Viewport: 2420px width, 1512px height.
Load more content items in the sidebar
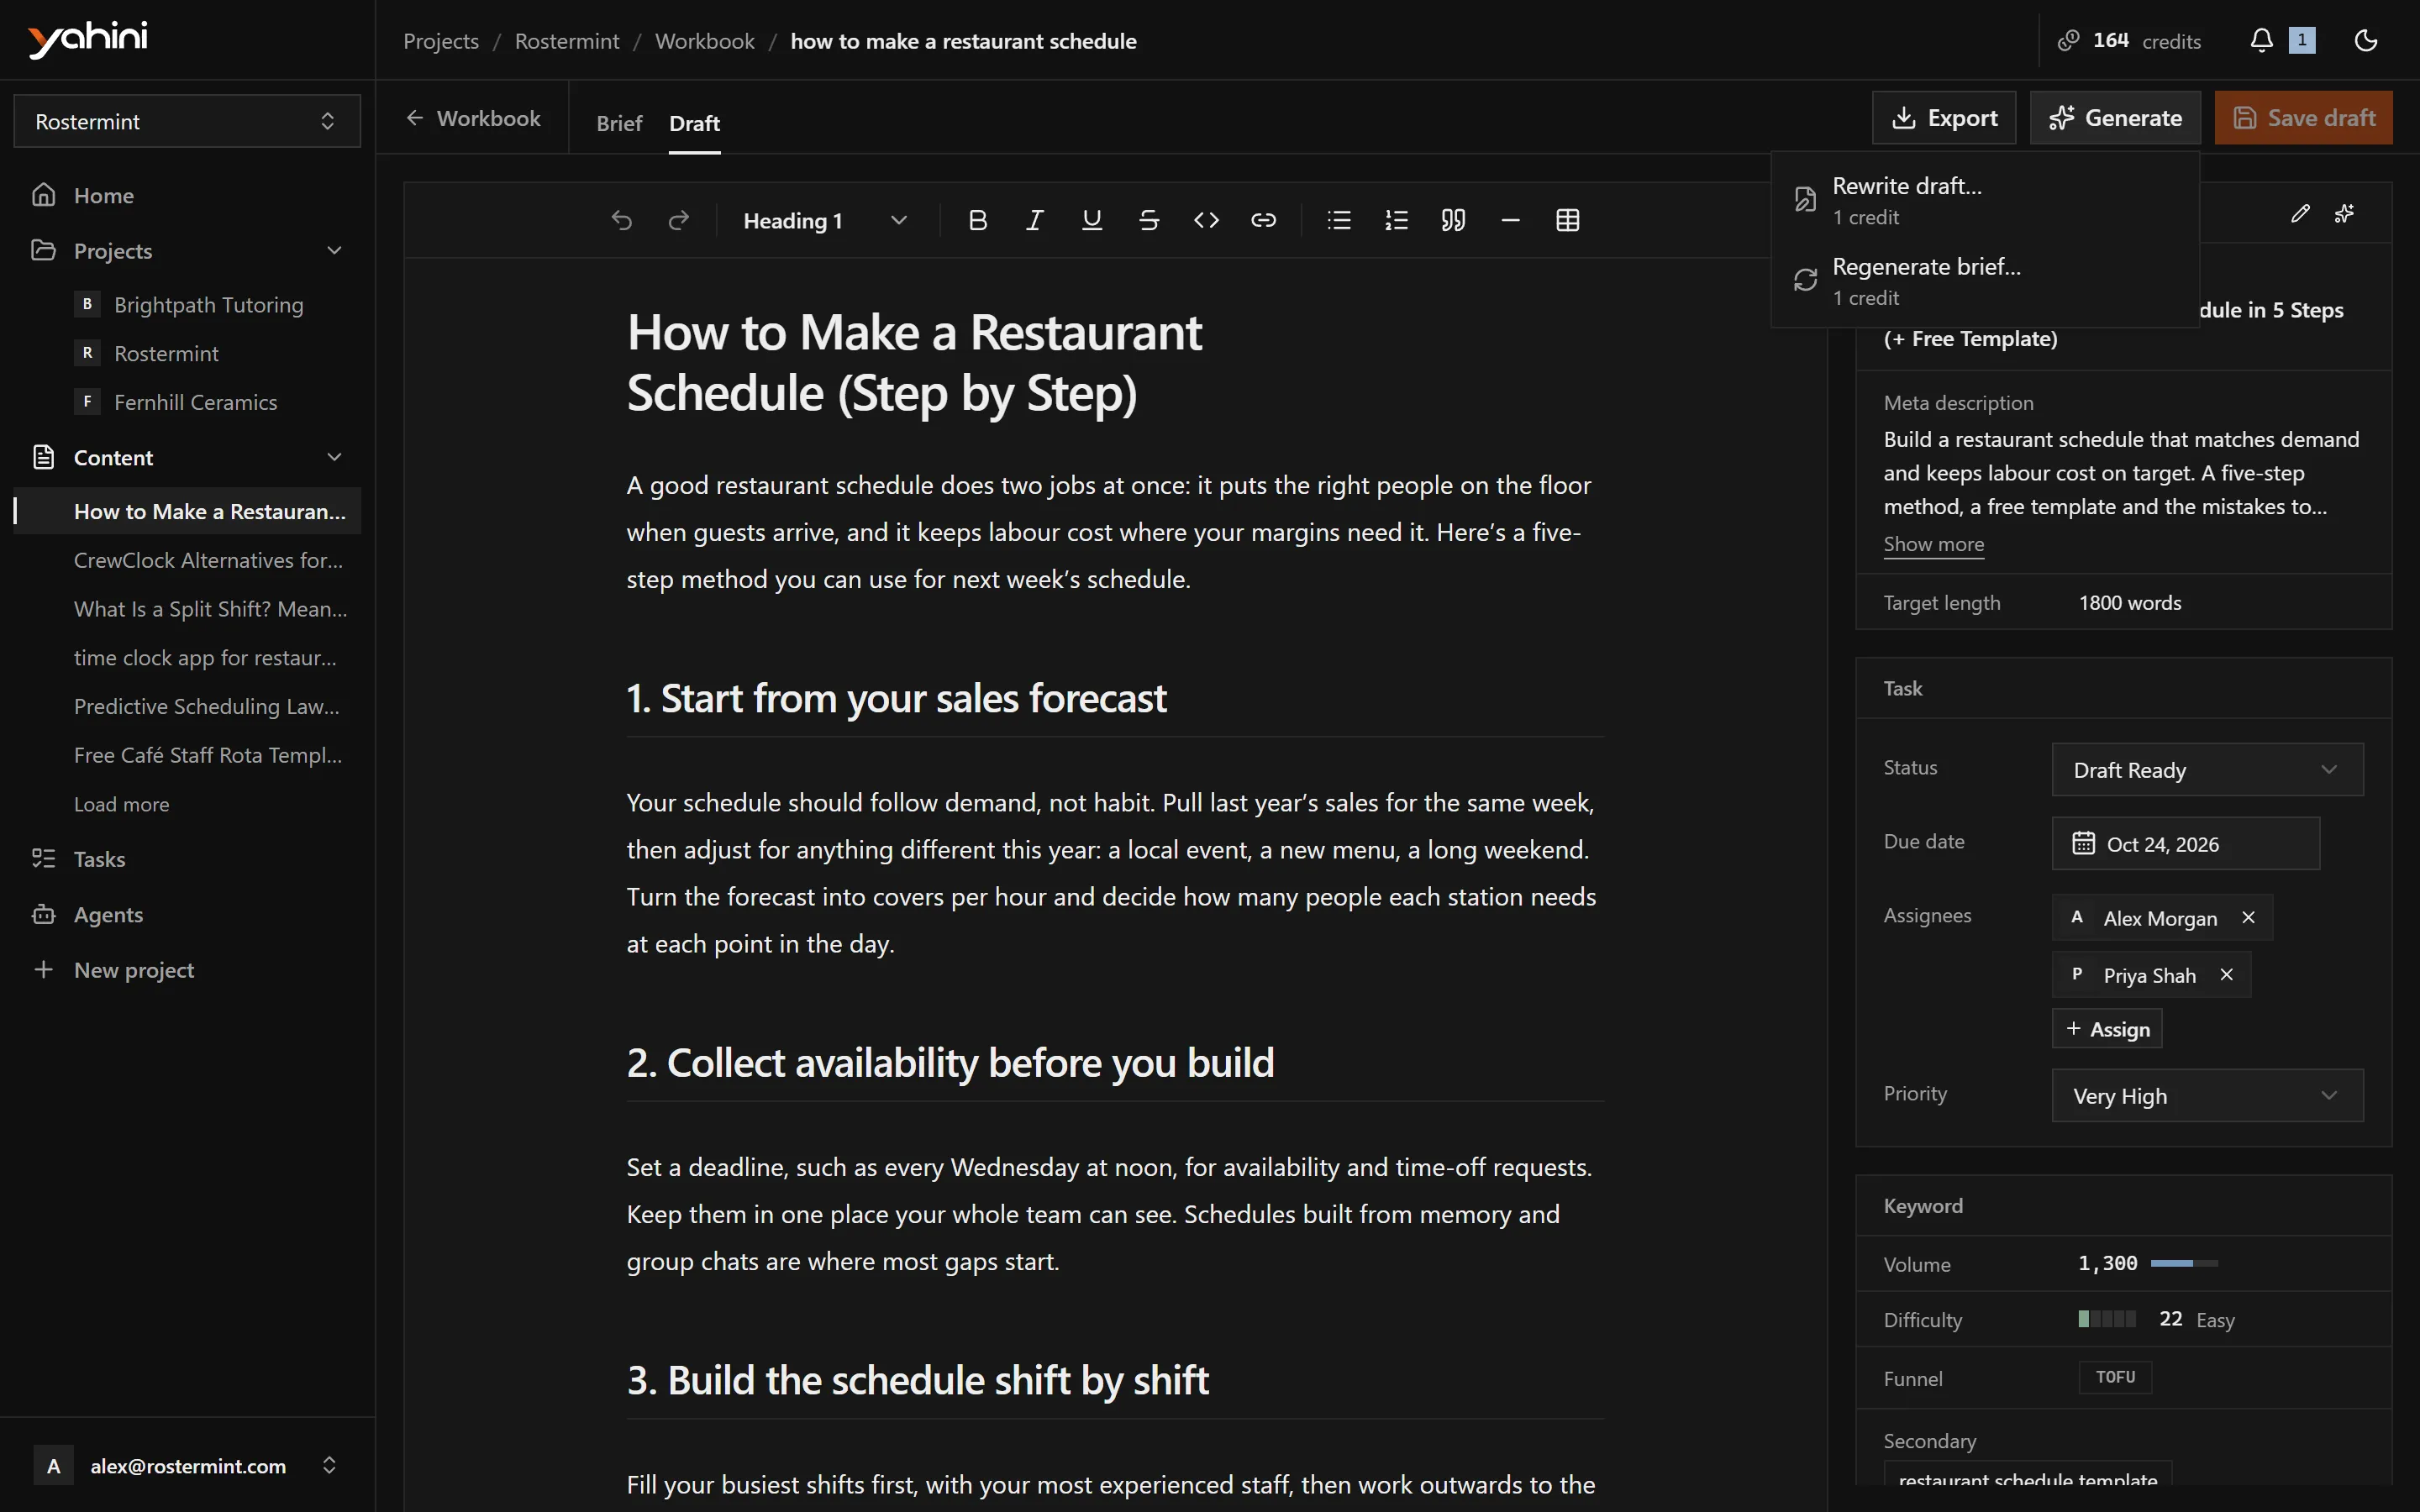(121, 804)
